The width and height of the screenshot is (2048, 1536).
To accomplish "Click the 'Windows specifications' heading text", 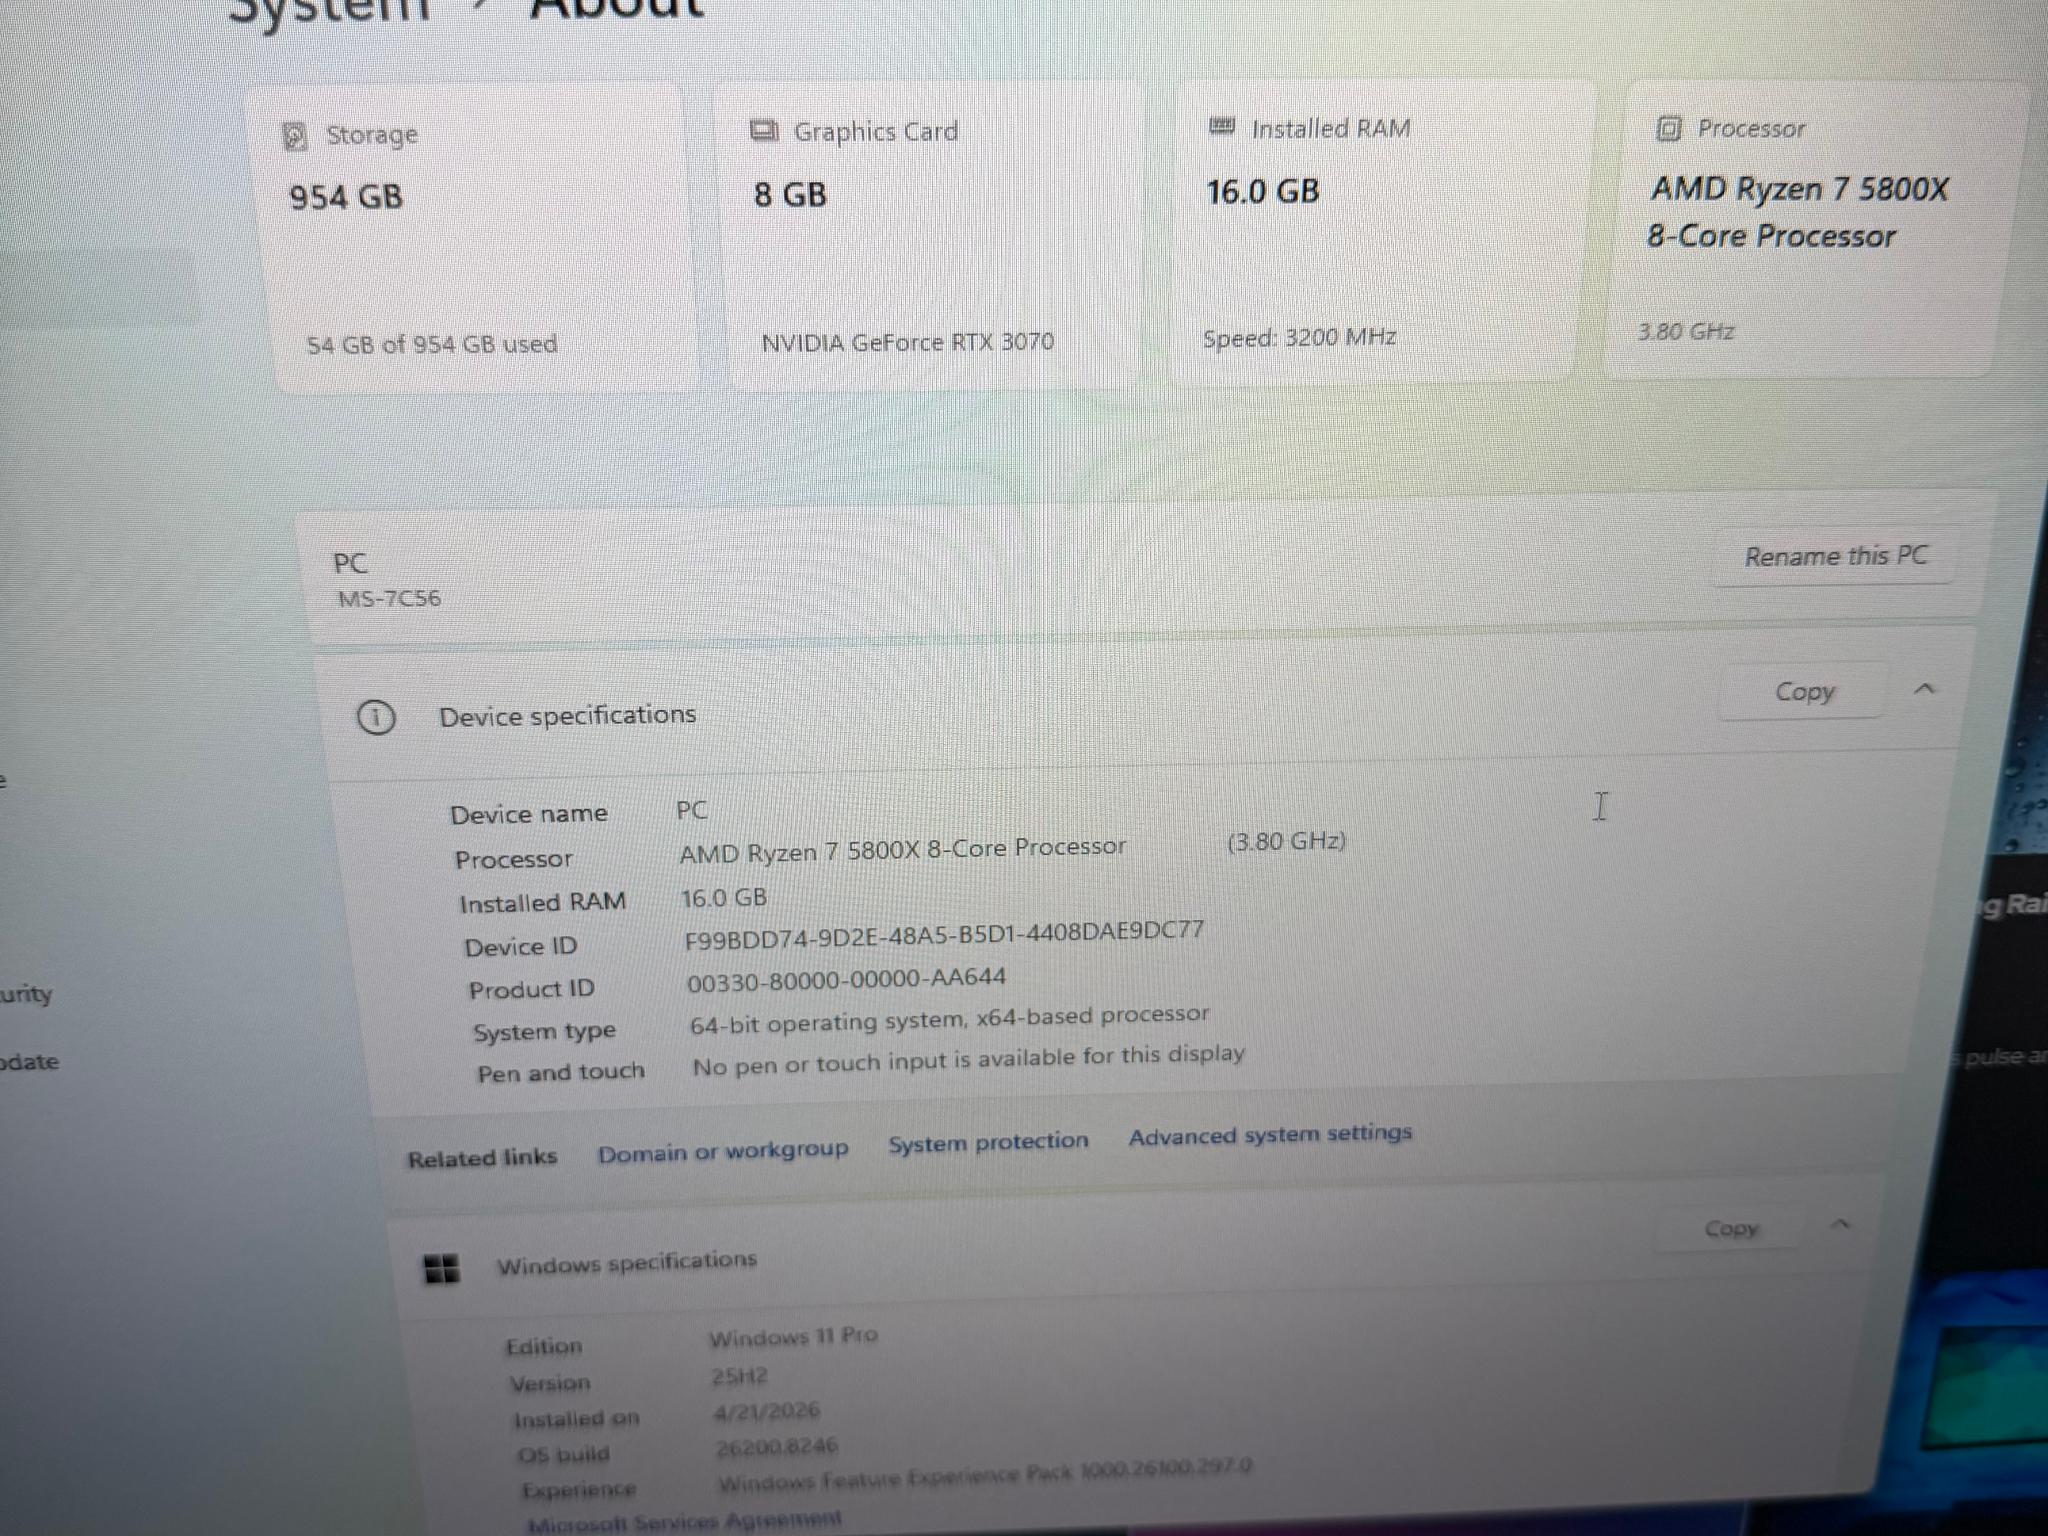I will (627, 1264).
